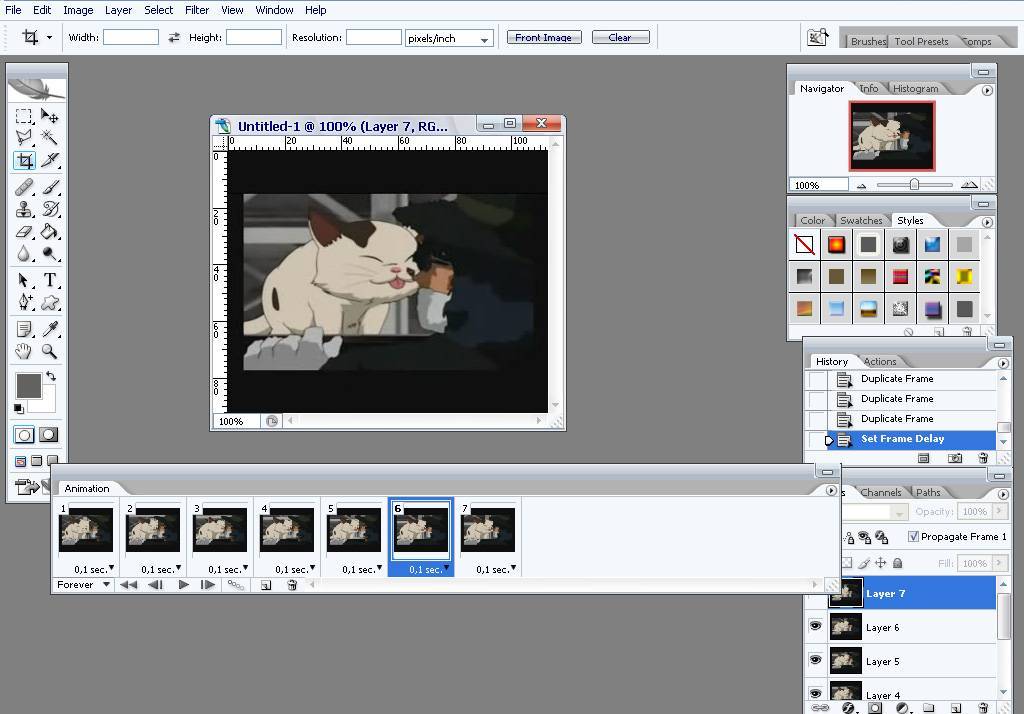Click the Front Image button
1024x714 pixels.
click(543, 38)
